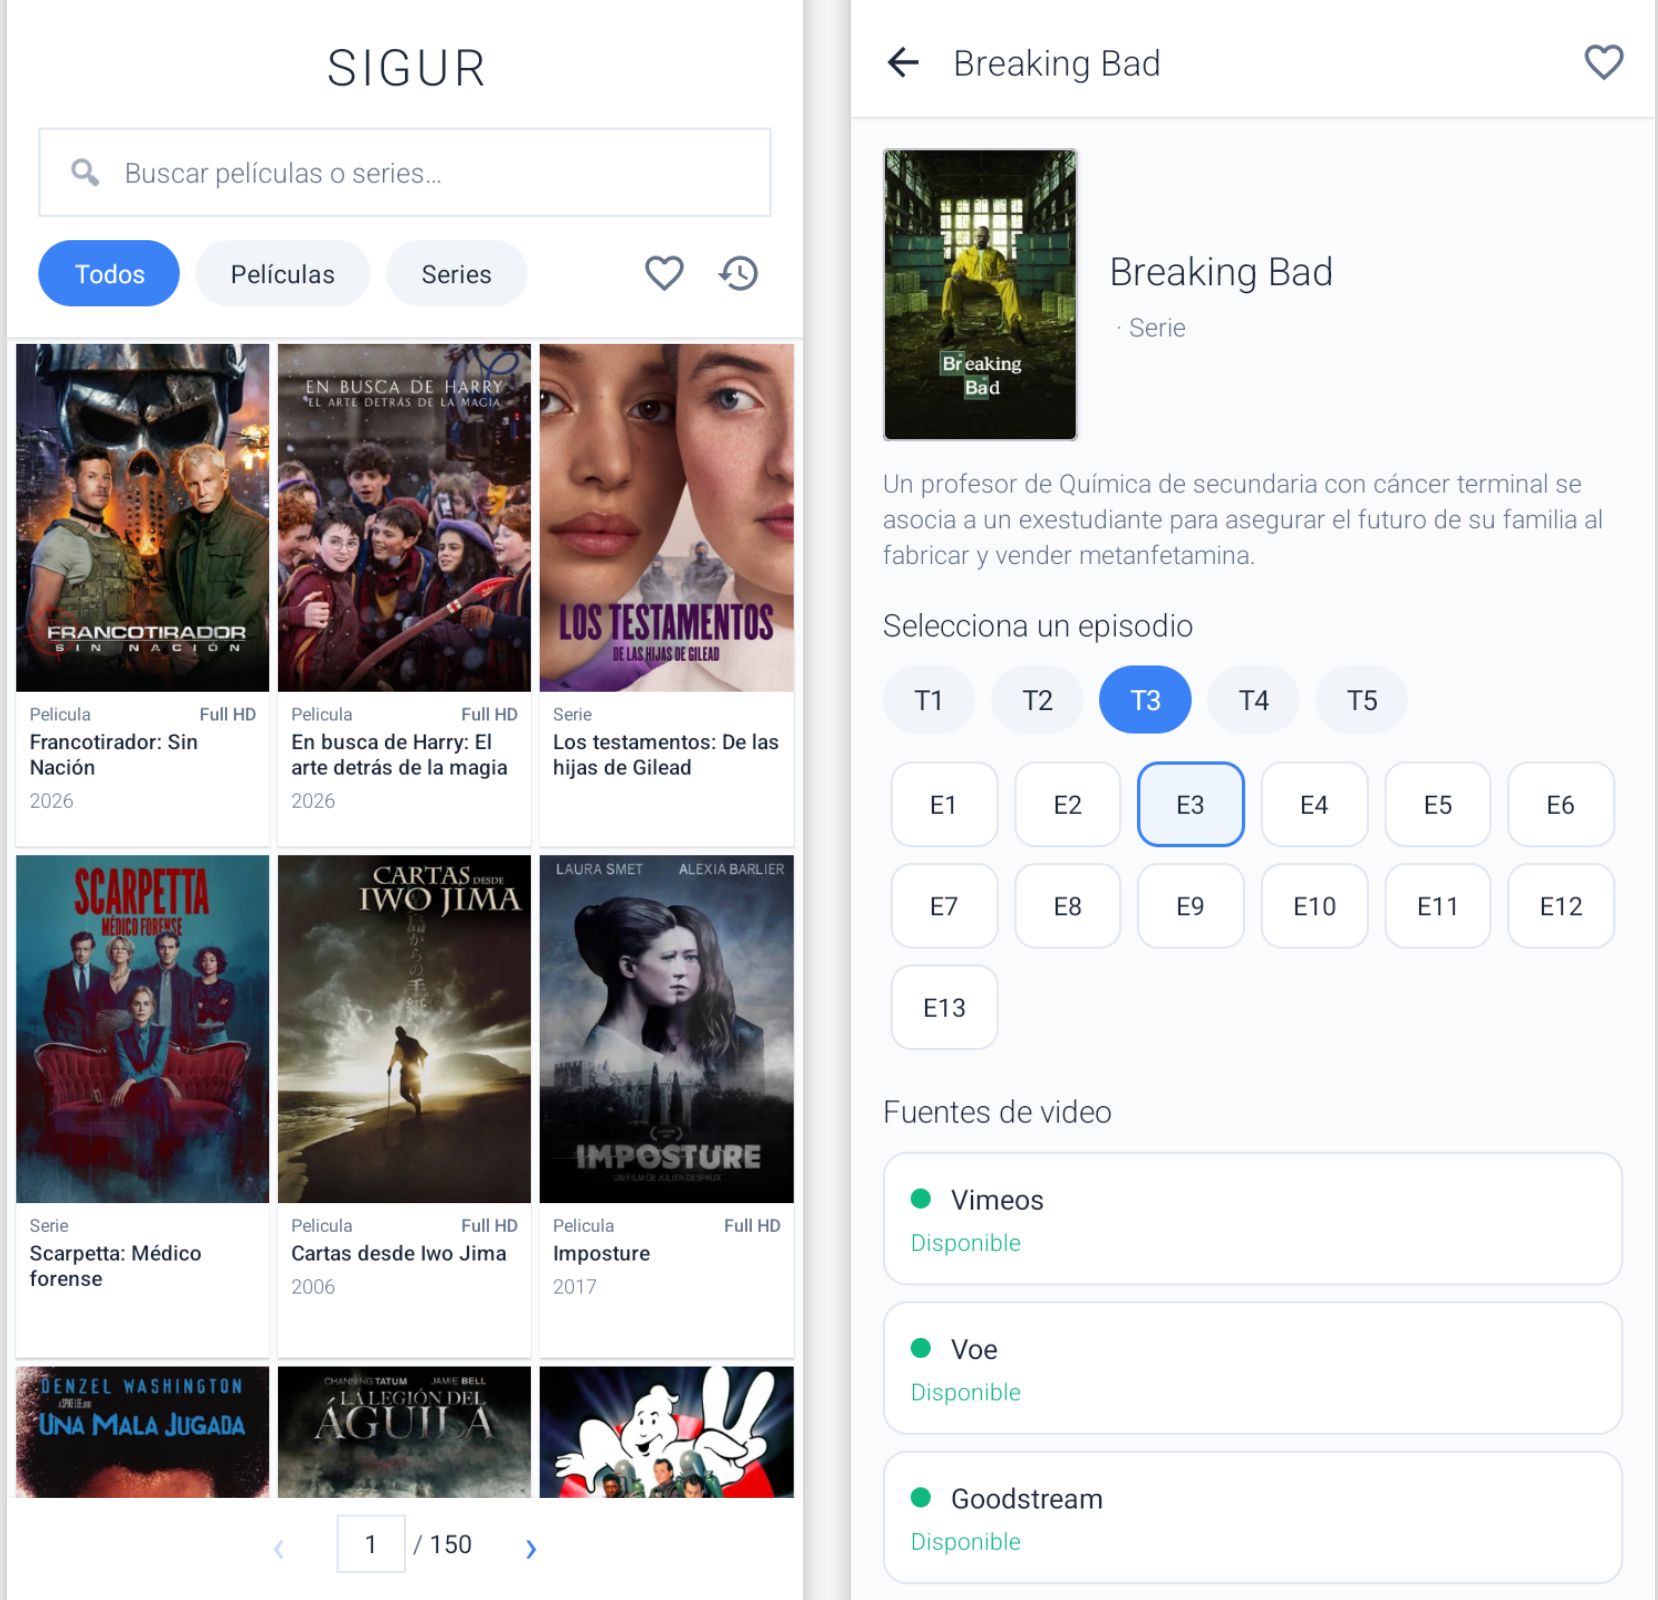The width and height of the screenshot is (1658, 1600).
Task: Pick episode E13
Action: tap(943, 1007)
